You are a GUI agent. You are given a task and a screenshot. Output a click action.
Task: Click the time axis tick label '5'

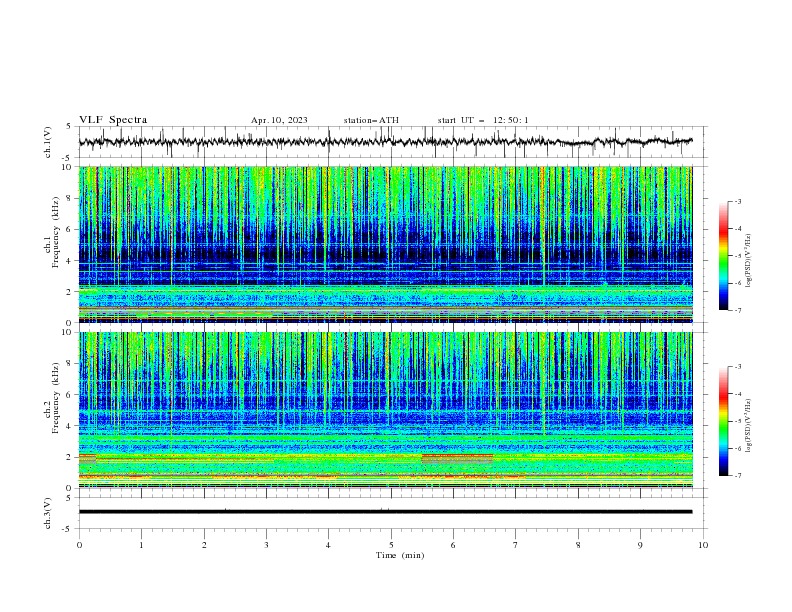click(x=391, y=545)
